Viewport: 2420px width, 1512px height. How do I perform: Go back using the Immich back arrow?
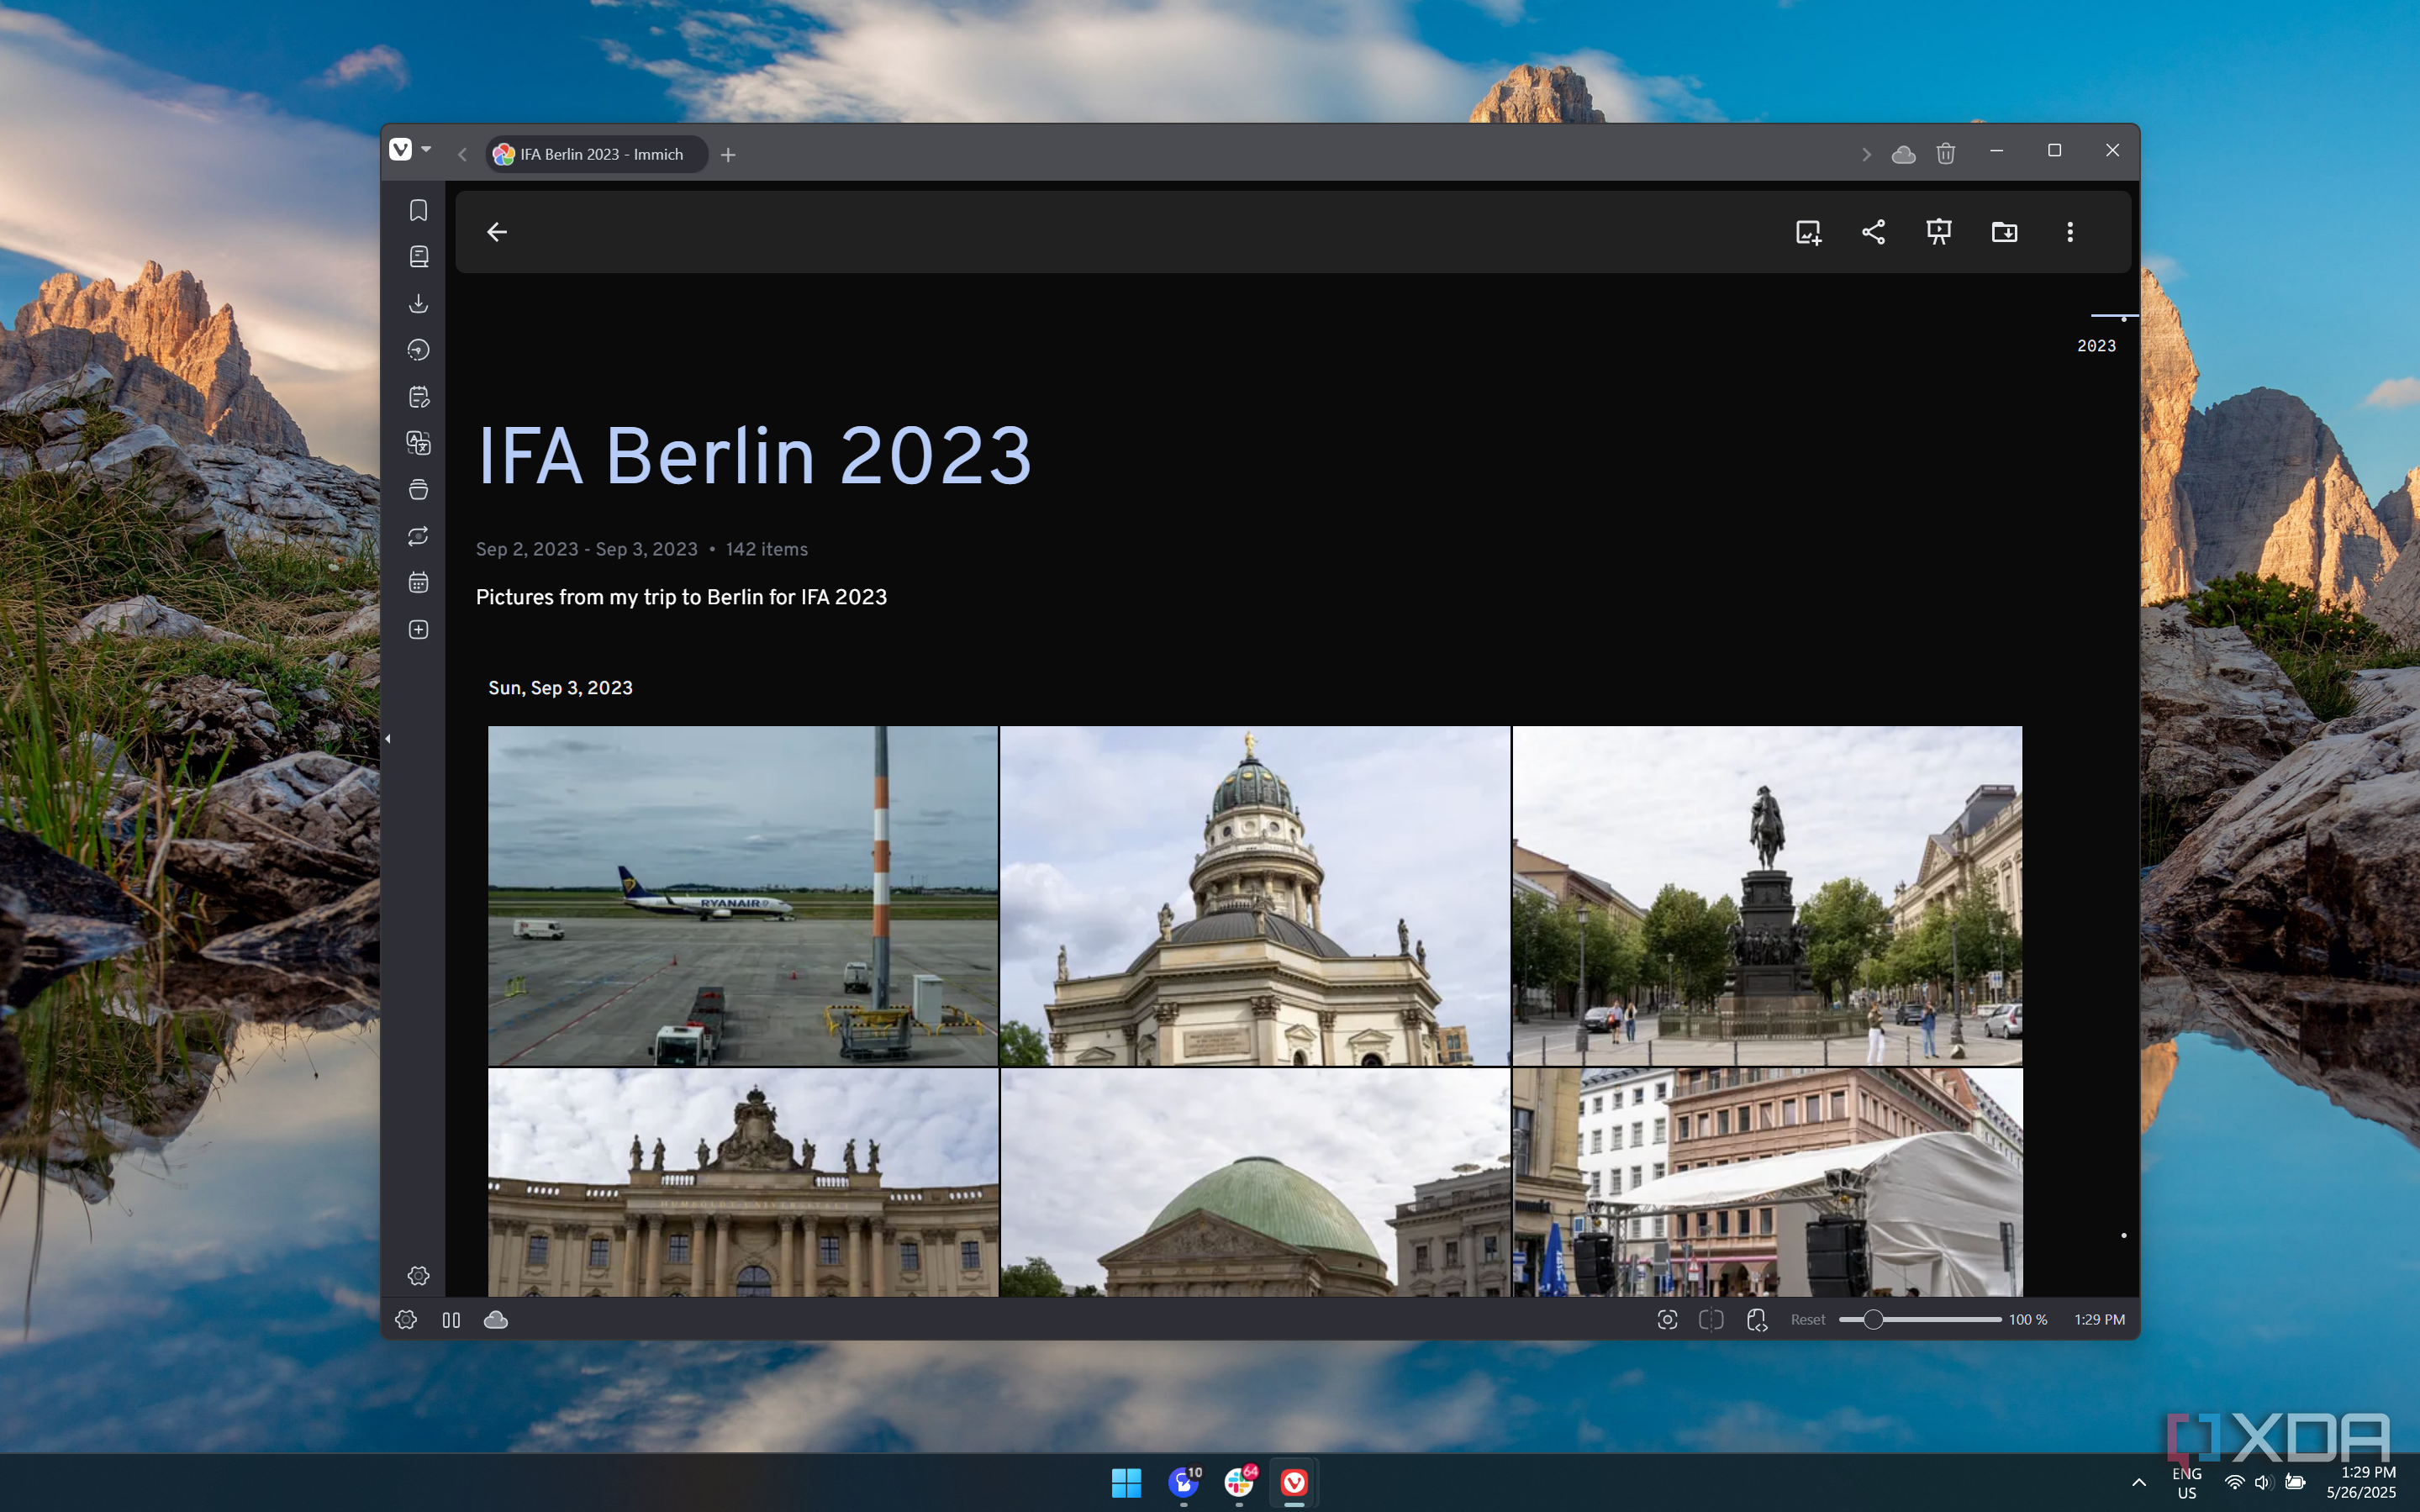click(x=497, y=232)
